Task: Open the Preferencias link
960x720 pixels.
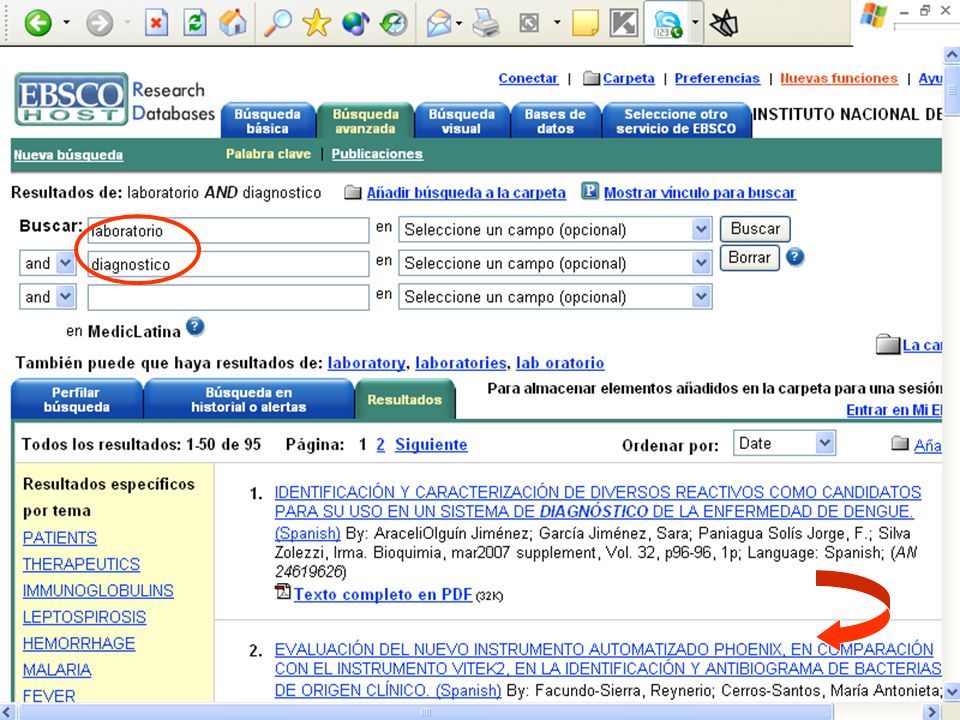Action: 717,78
